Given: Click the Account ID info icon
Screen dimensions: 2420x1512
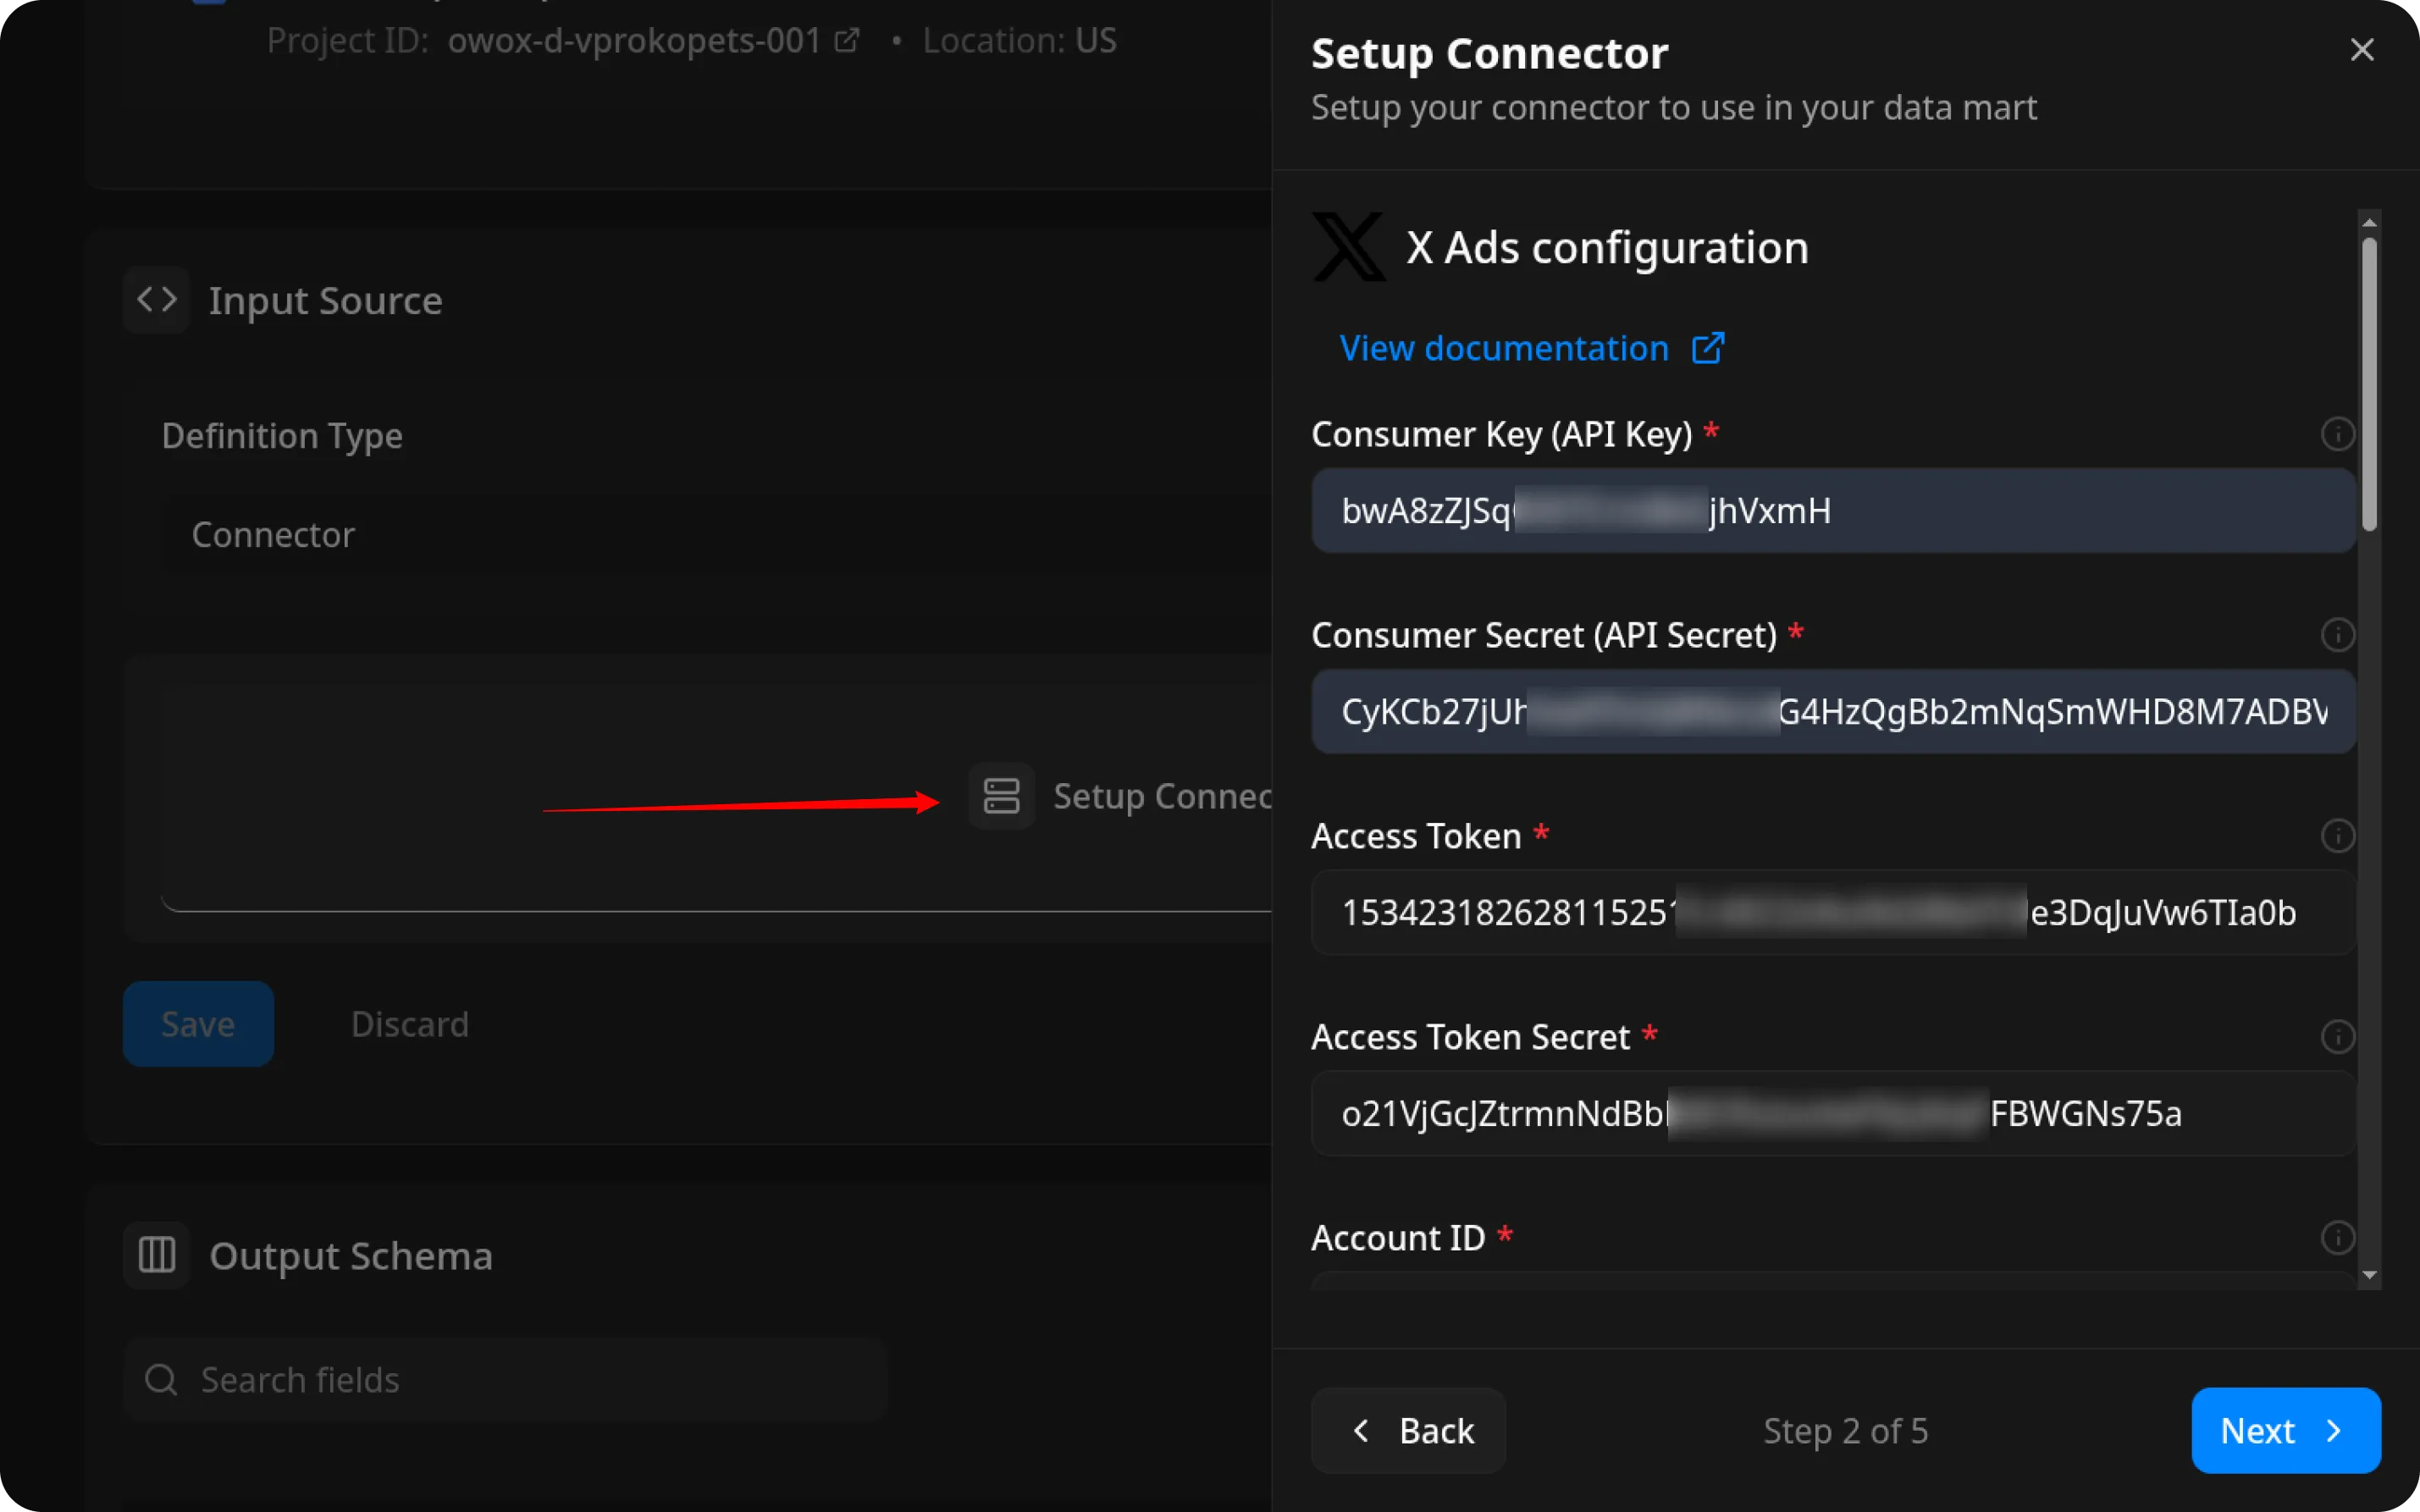Looking at the screenshot, I should point(2337,1238).
